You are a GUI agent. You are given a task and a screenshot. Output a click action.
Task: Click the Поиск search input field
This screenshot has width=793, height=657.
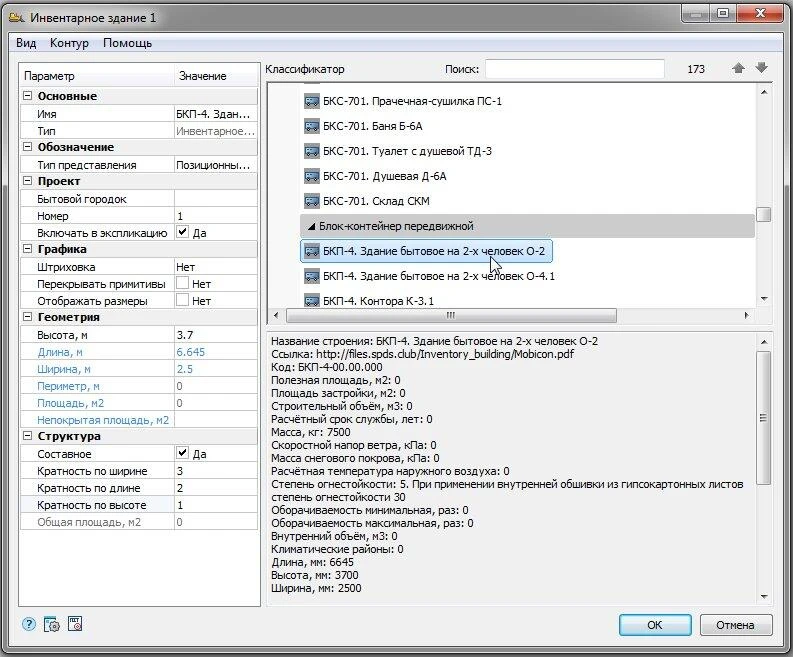coord(574,69)
